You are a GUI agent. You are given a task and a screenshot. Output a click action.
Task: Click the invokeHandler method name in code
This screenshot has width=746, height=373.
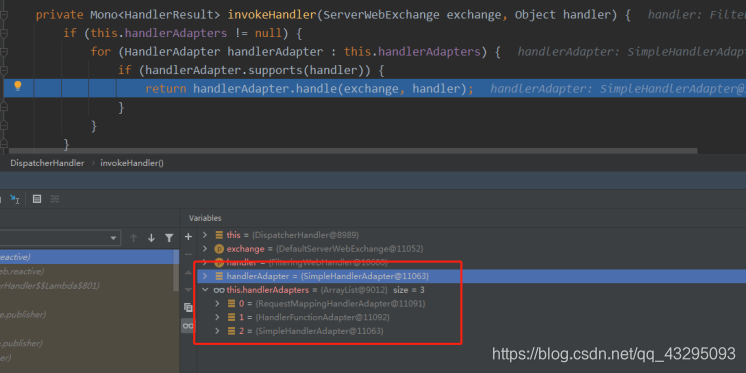coord(272,15)
